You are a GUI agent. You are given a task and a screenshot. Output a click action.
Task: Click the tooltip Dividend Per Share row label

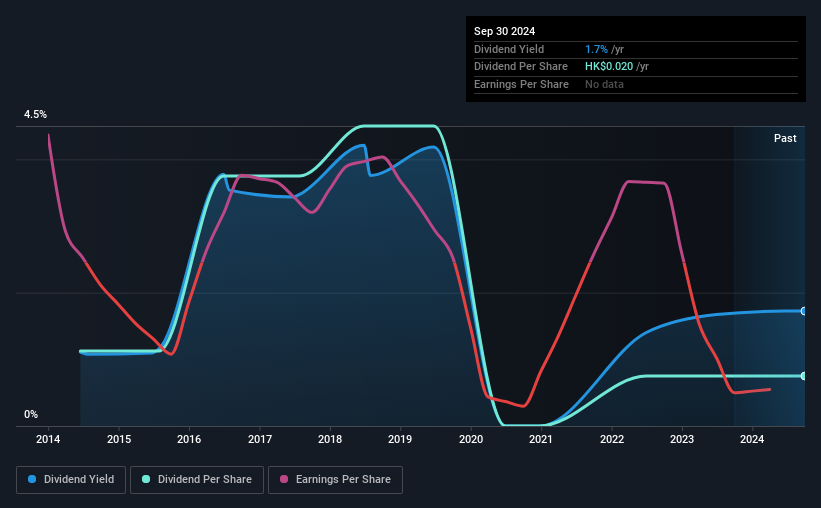tap(520, 67)
